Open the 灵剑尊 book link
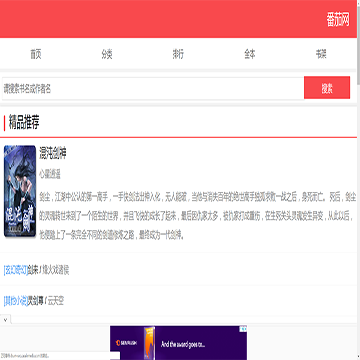The width and height of the screenshot is (360, 360). coord(36,301)
